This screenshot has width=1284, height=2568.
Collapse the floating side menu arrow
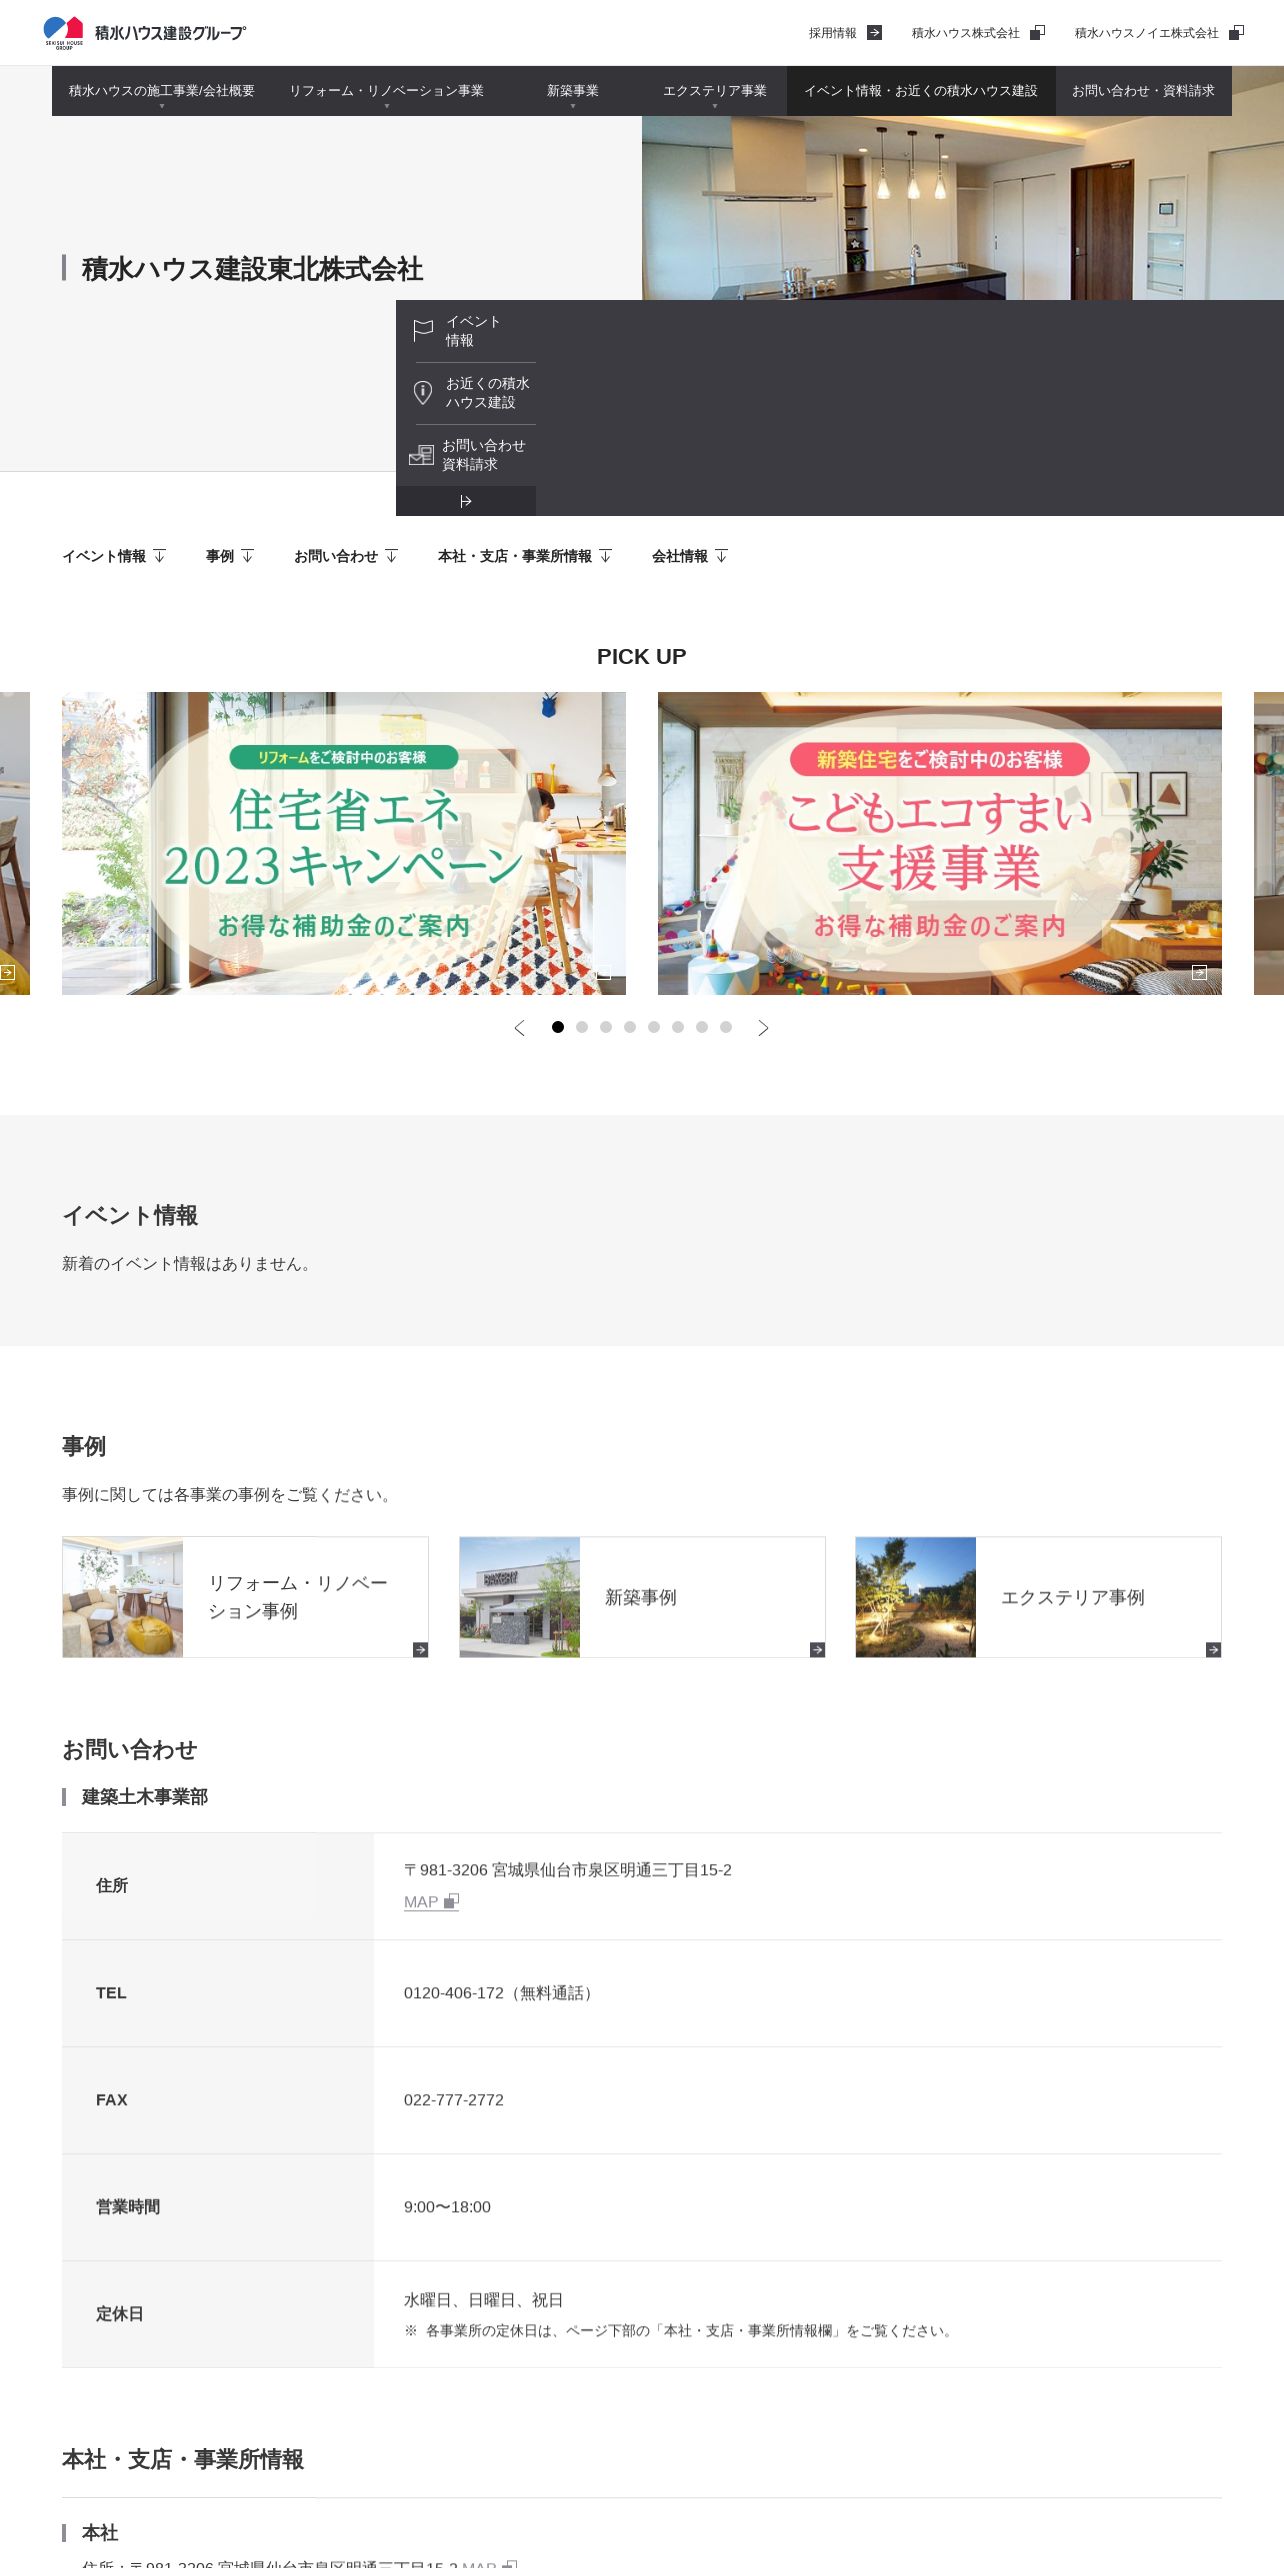pos(466,501)
